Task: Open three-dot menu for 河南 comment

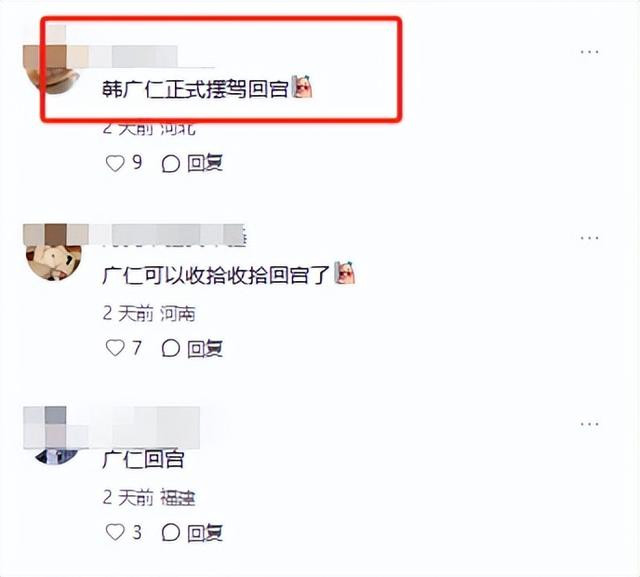Action: pos(589,237)
